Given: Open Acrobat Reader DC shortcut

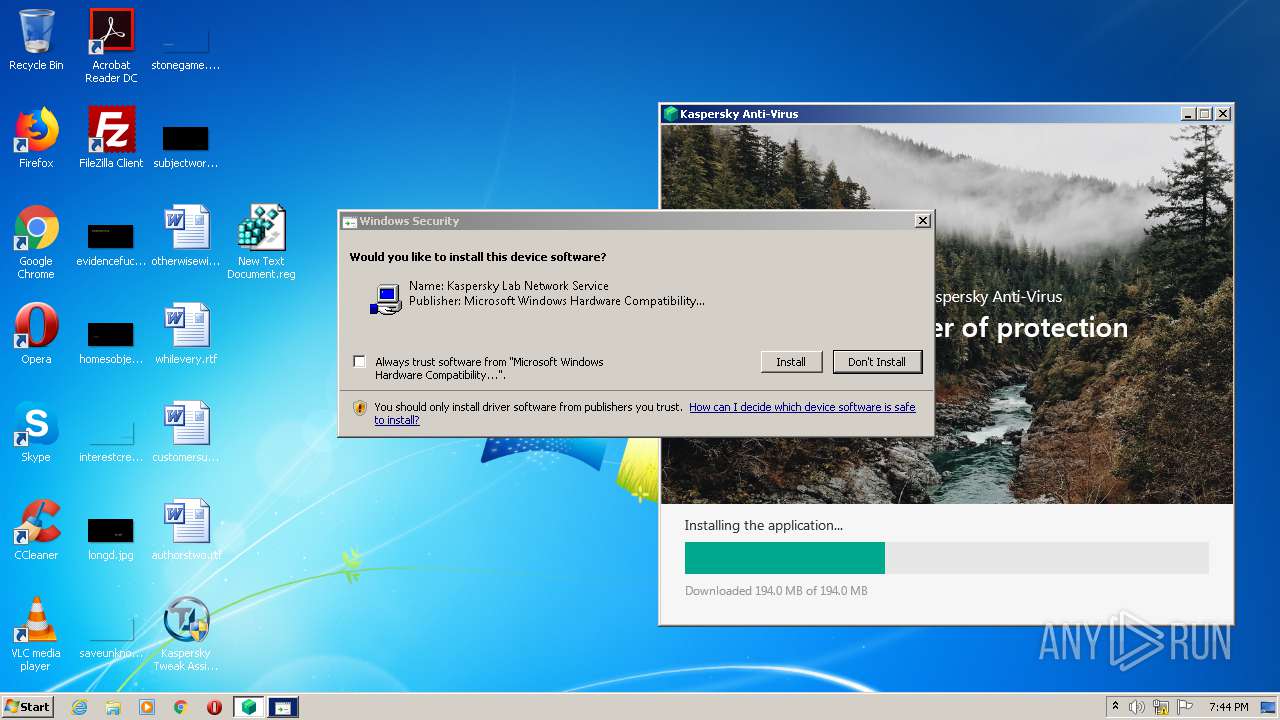Looking at the screenshot, I should (x=111, y=46).
